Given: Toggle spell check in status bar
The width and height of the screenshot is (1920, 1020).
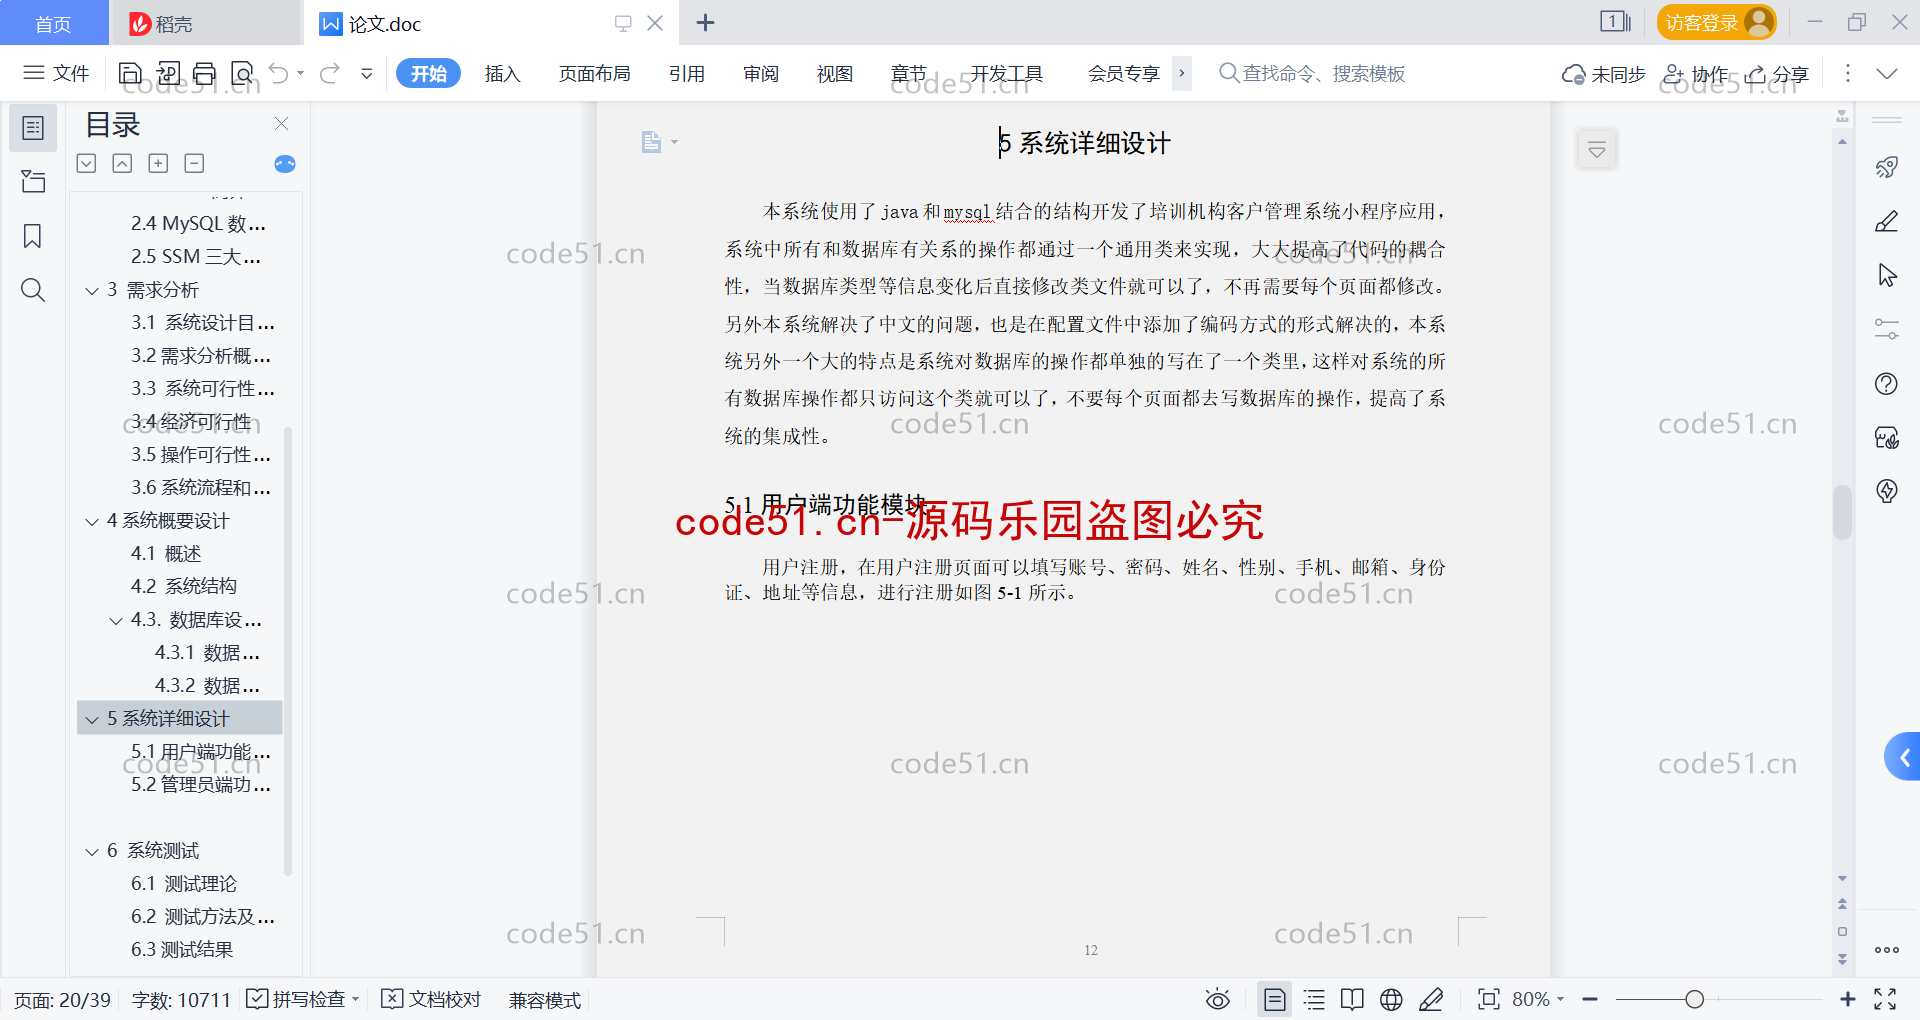Looking at the screenshot, I should click(x=302, y=999).
